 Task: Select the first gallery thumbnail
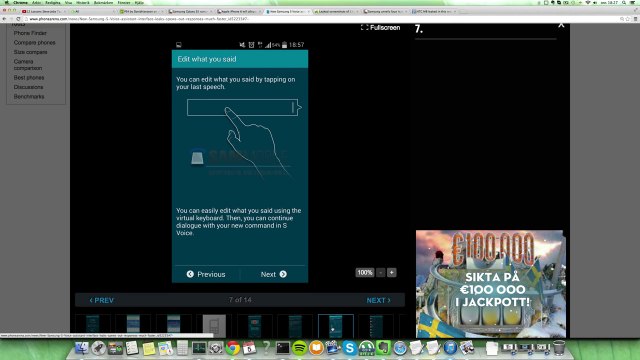coord(93,325)
